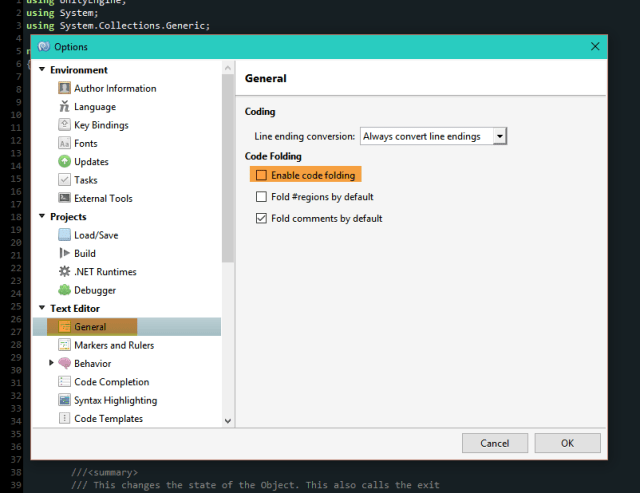Viewport: 640px width, 493px height.
Task: Click the Environment heading text
Action: tap(79, 70)
